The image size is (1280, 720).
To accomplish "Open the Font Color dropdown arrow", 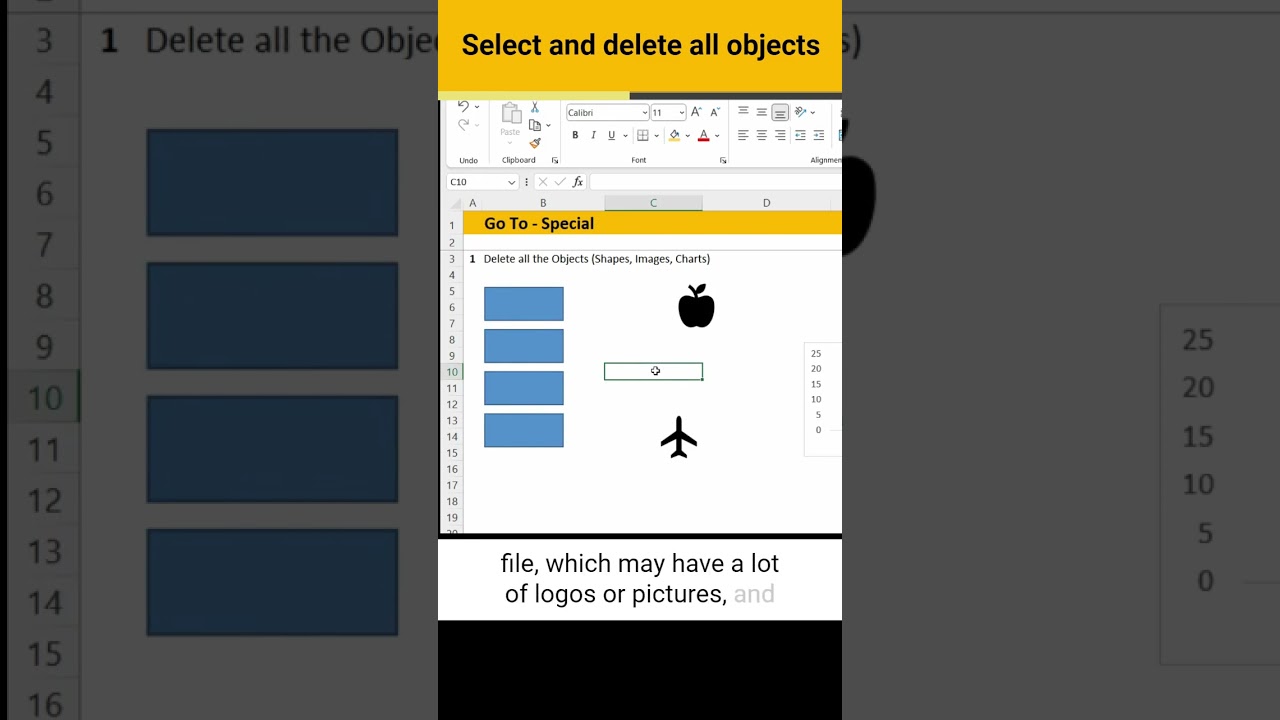I will [717, 136].
